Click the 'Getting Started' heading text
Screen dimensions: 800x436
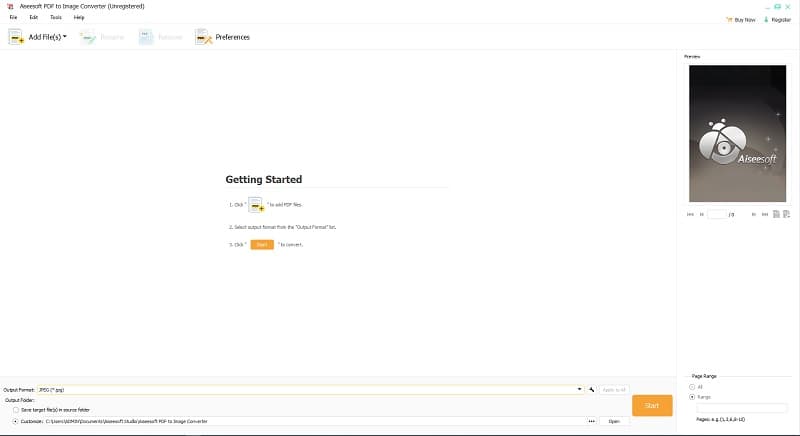point(264,179)
